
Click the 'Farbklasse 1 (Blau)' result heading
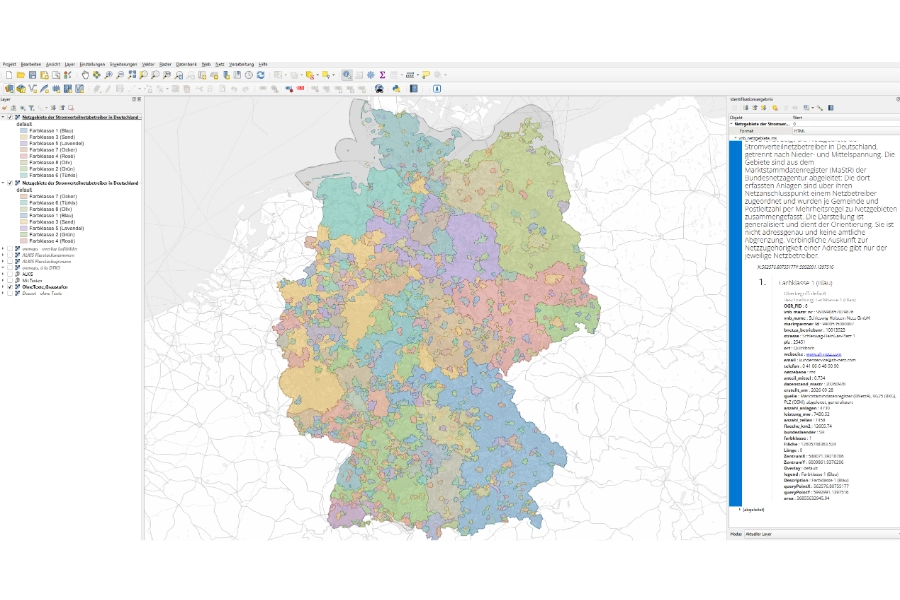click(x=805, y=282)
